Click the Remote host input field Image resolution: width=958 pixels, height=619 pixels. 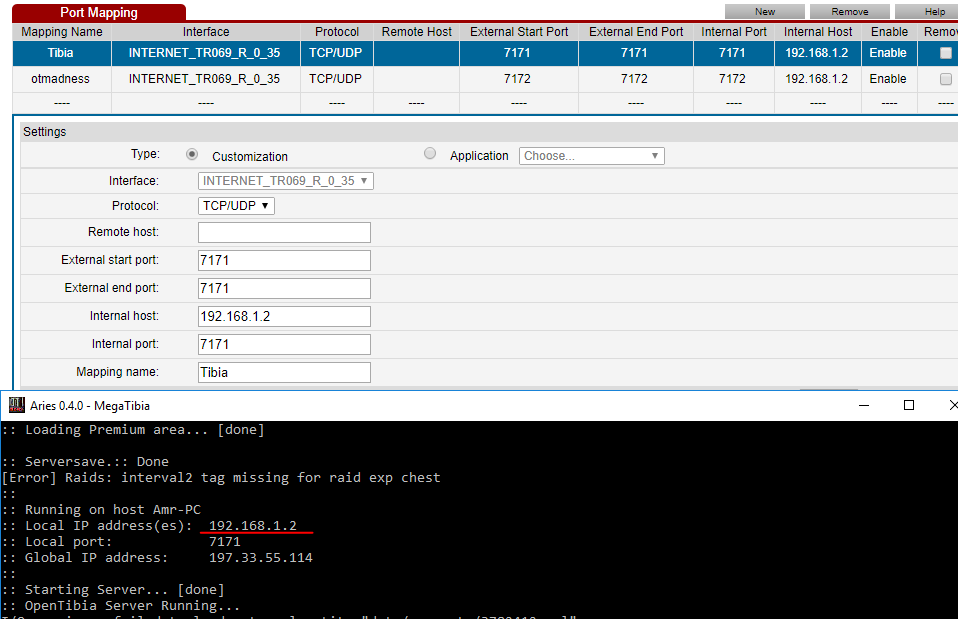click(x=284, y=232)
